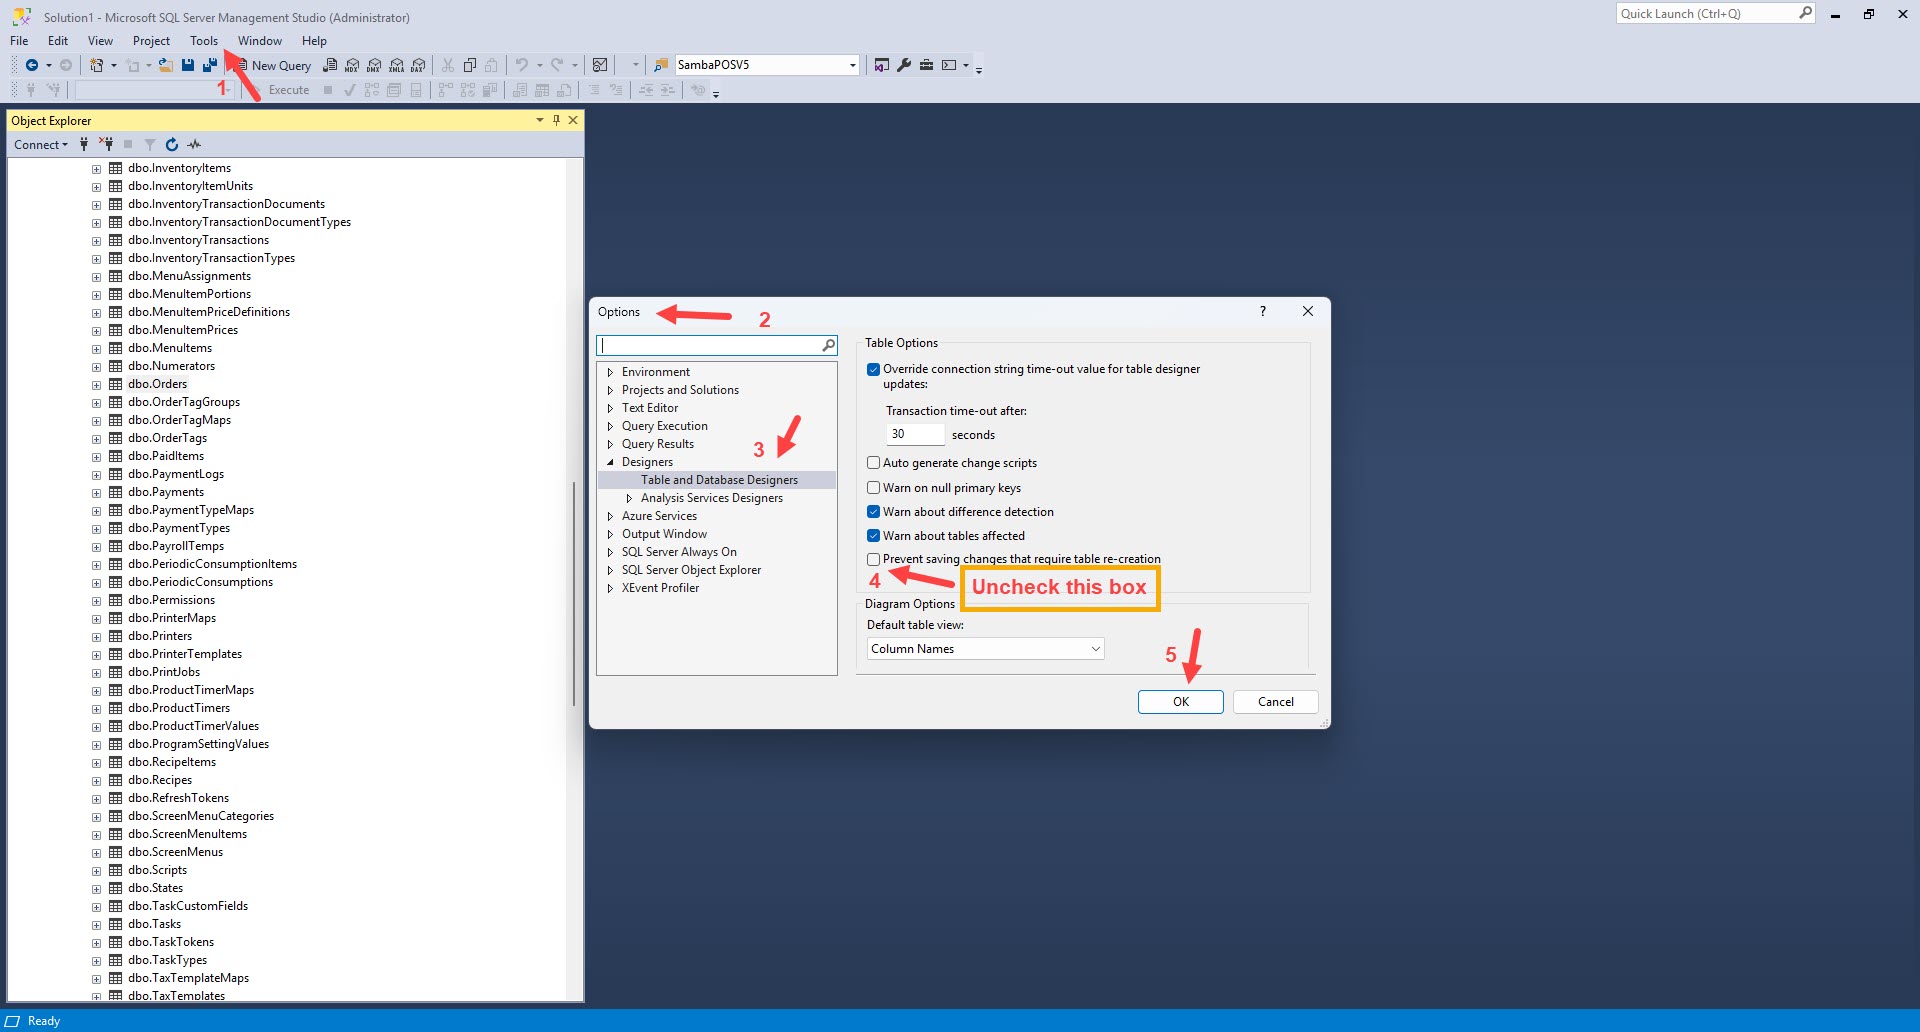
Task: Select the dbo.MenuItems table
Action: (170, 348)
